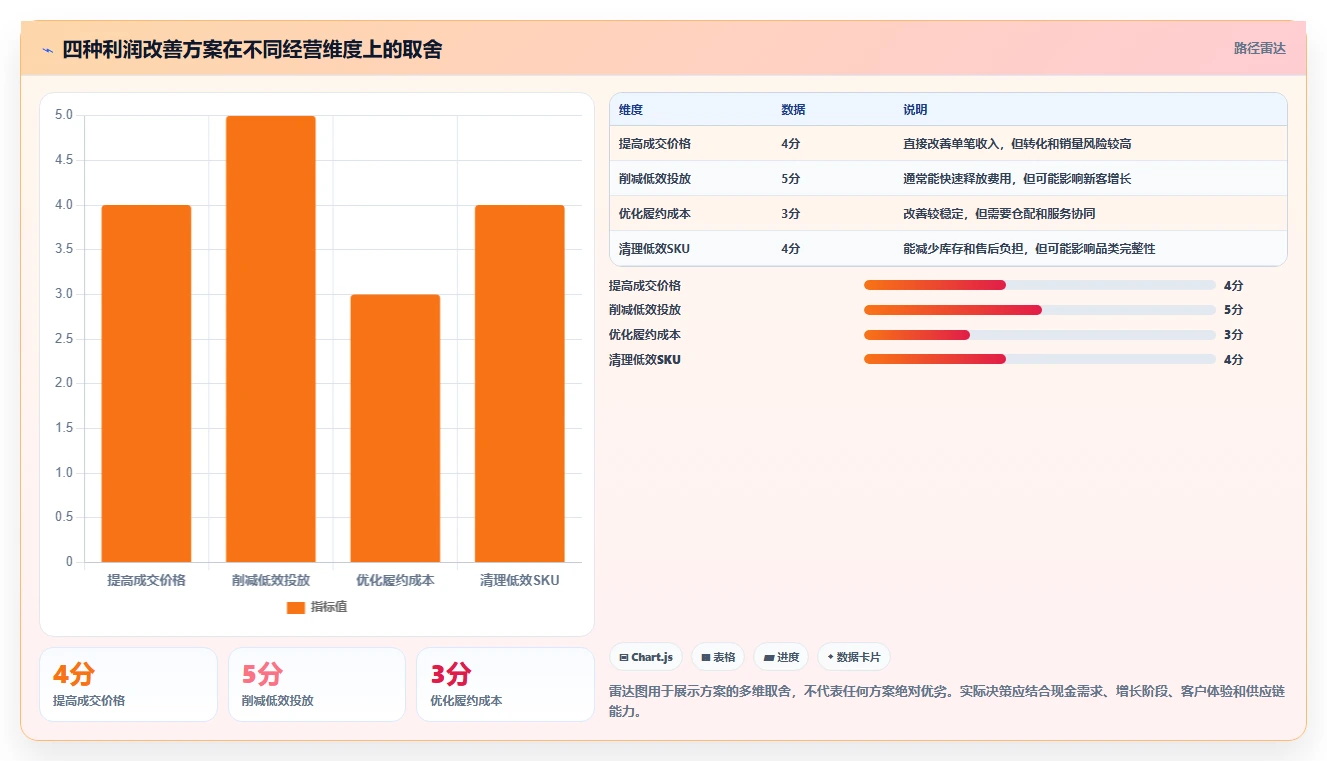The image size is (1327, 761).
Task: Click 清理低效SKU label beside progress bar
Action: click(645, 360)
